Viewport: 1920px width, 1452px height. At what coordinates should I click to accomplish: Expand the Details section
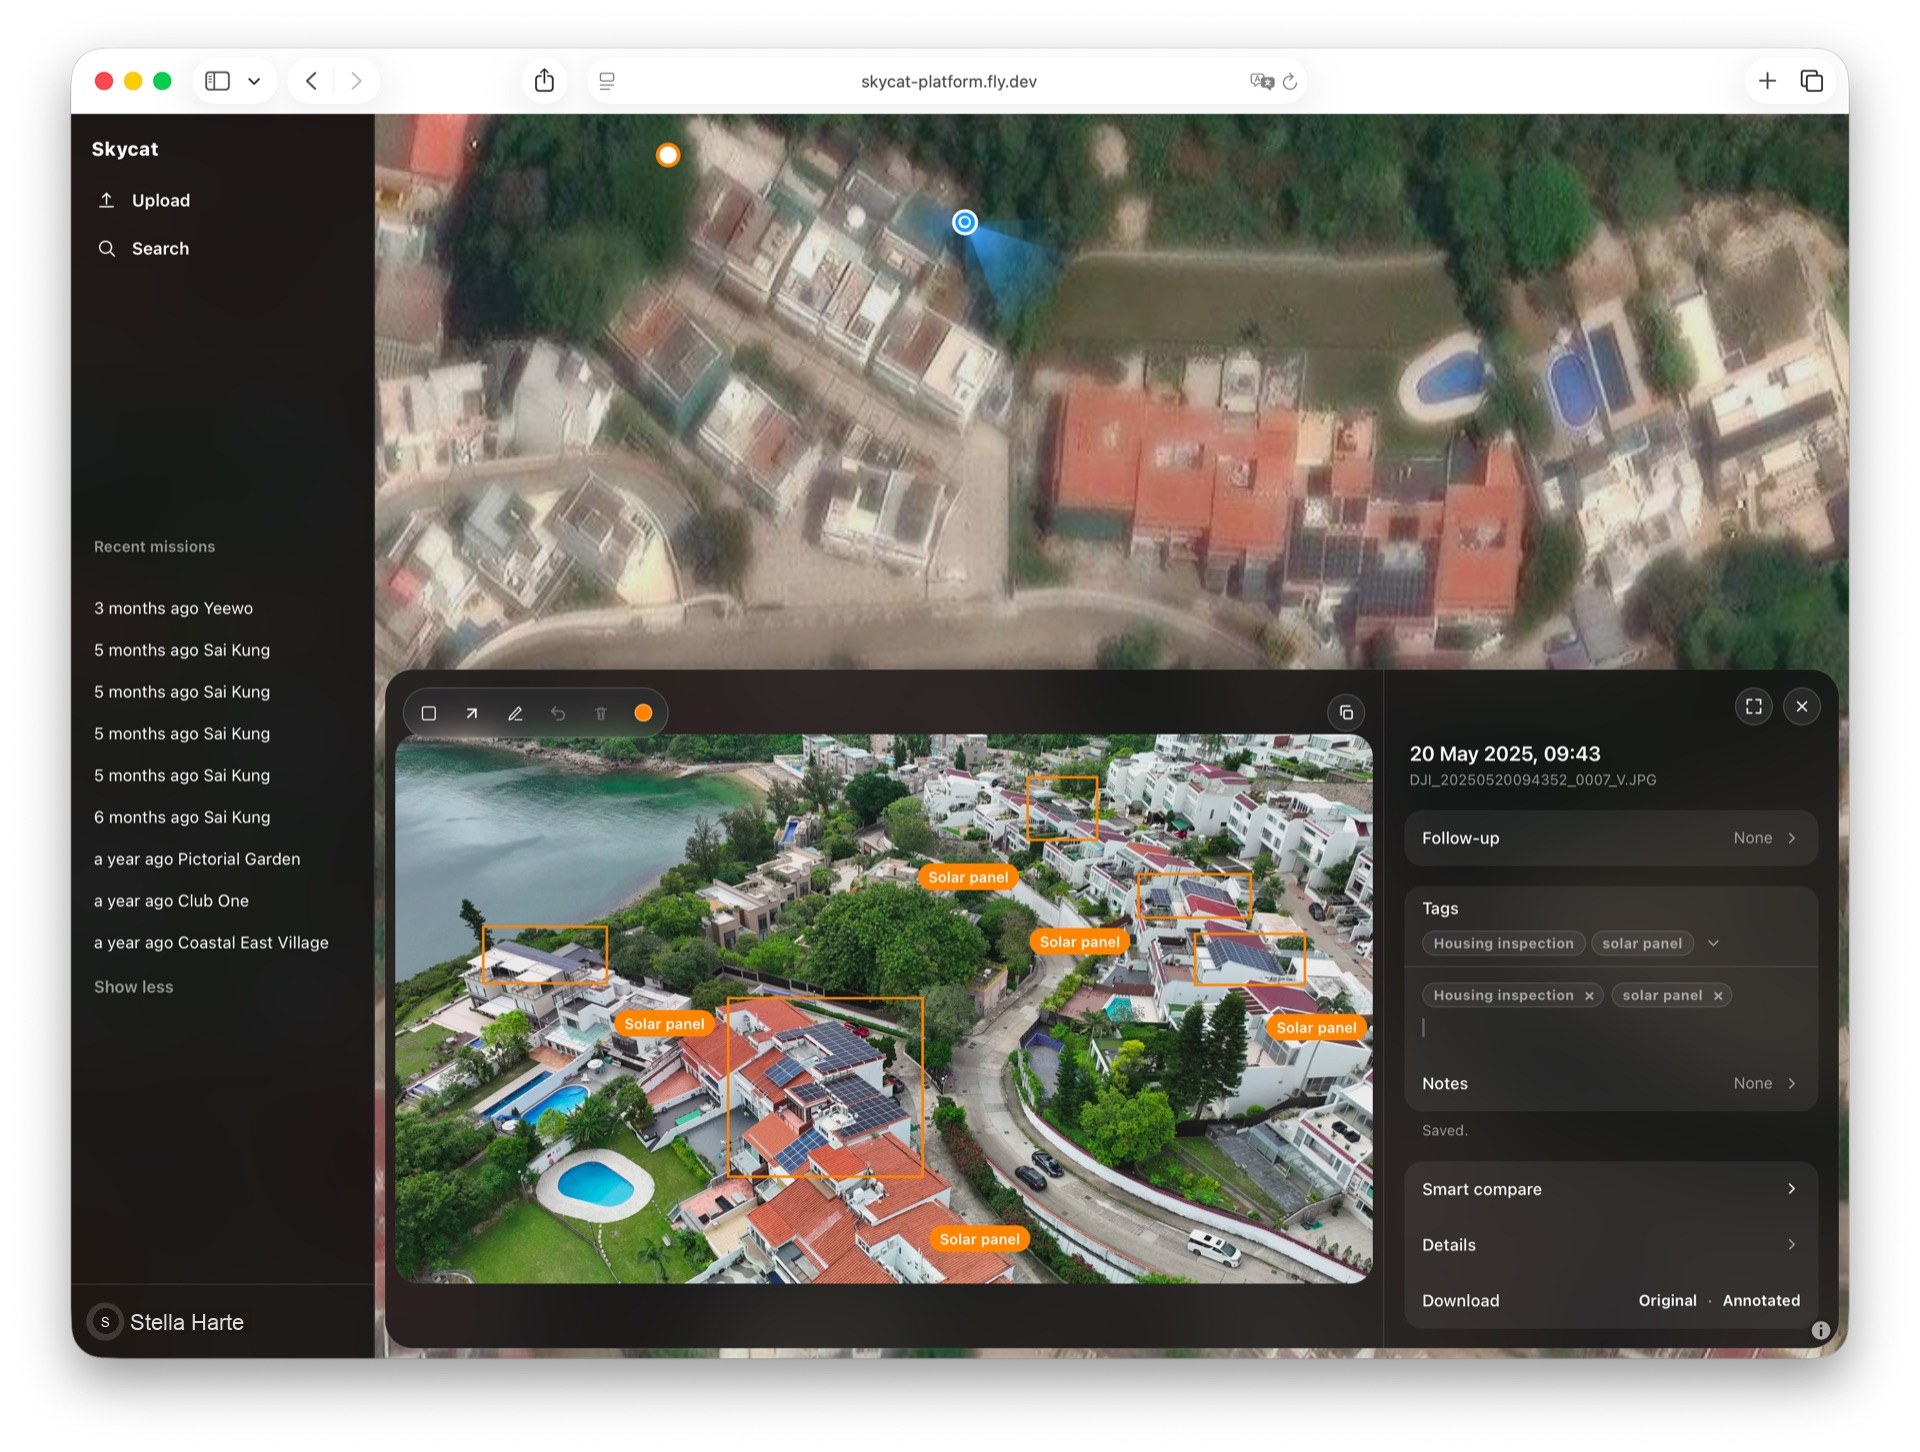1610,1245
